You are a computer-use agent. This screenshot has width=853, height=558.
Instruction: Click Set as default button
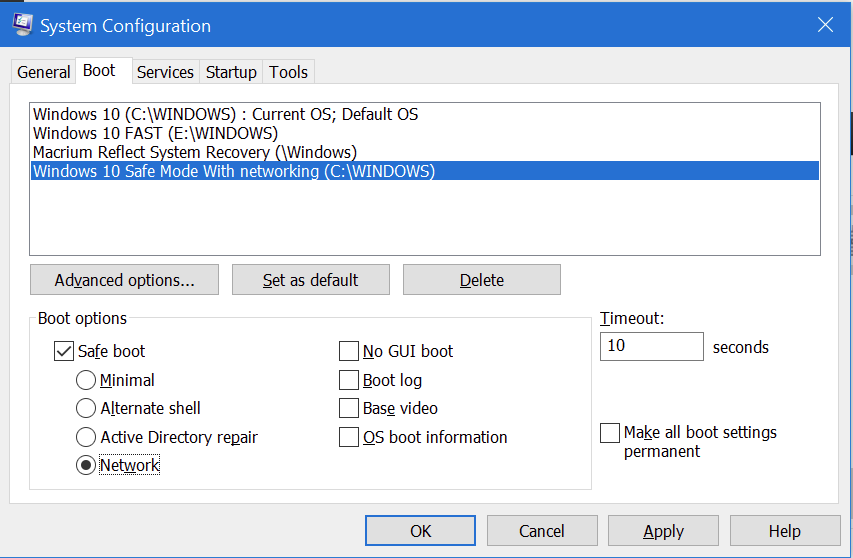click(311, 280)
